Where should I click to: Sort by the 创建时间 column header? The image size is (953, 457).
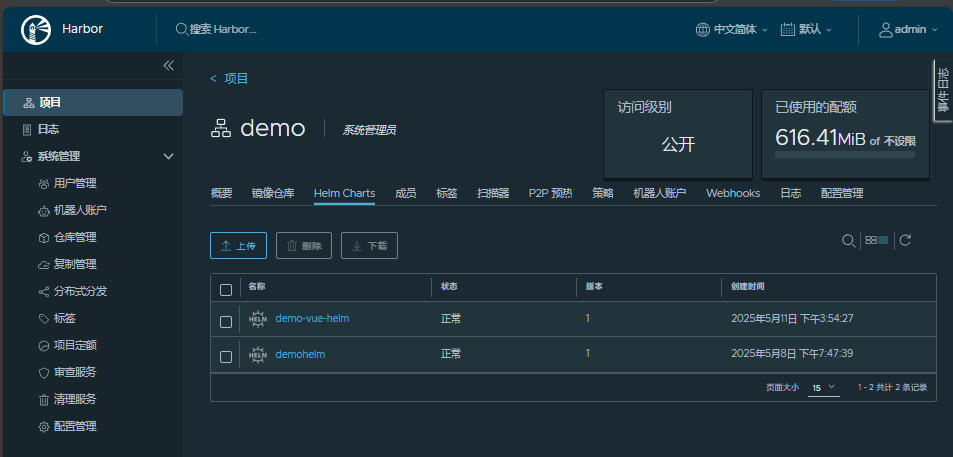(x=748, y=286)
